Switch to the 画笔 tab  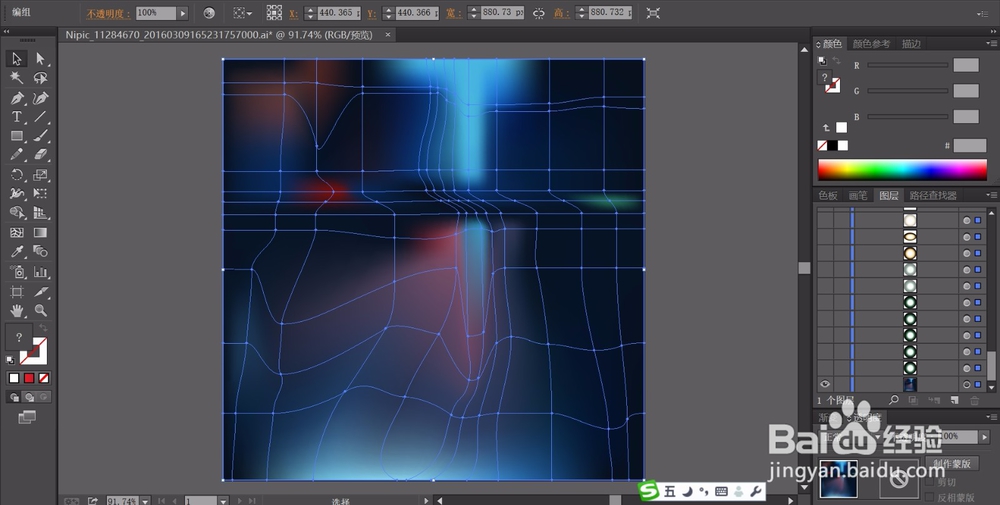pyautogui.click(x=858, y=195)
